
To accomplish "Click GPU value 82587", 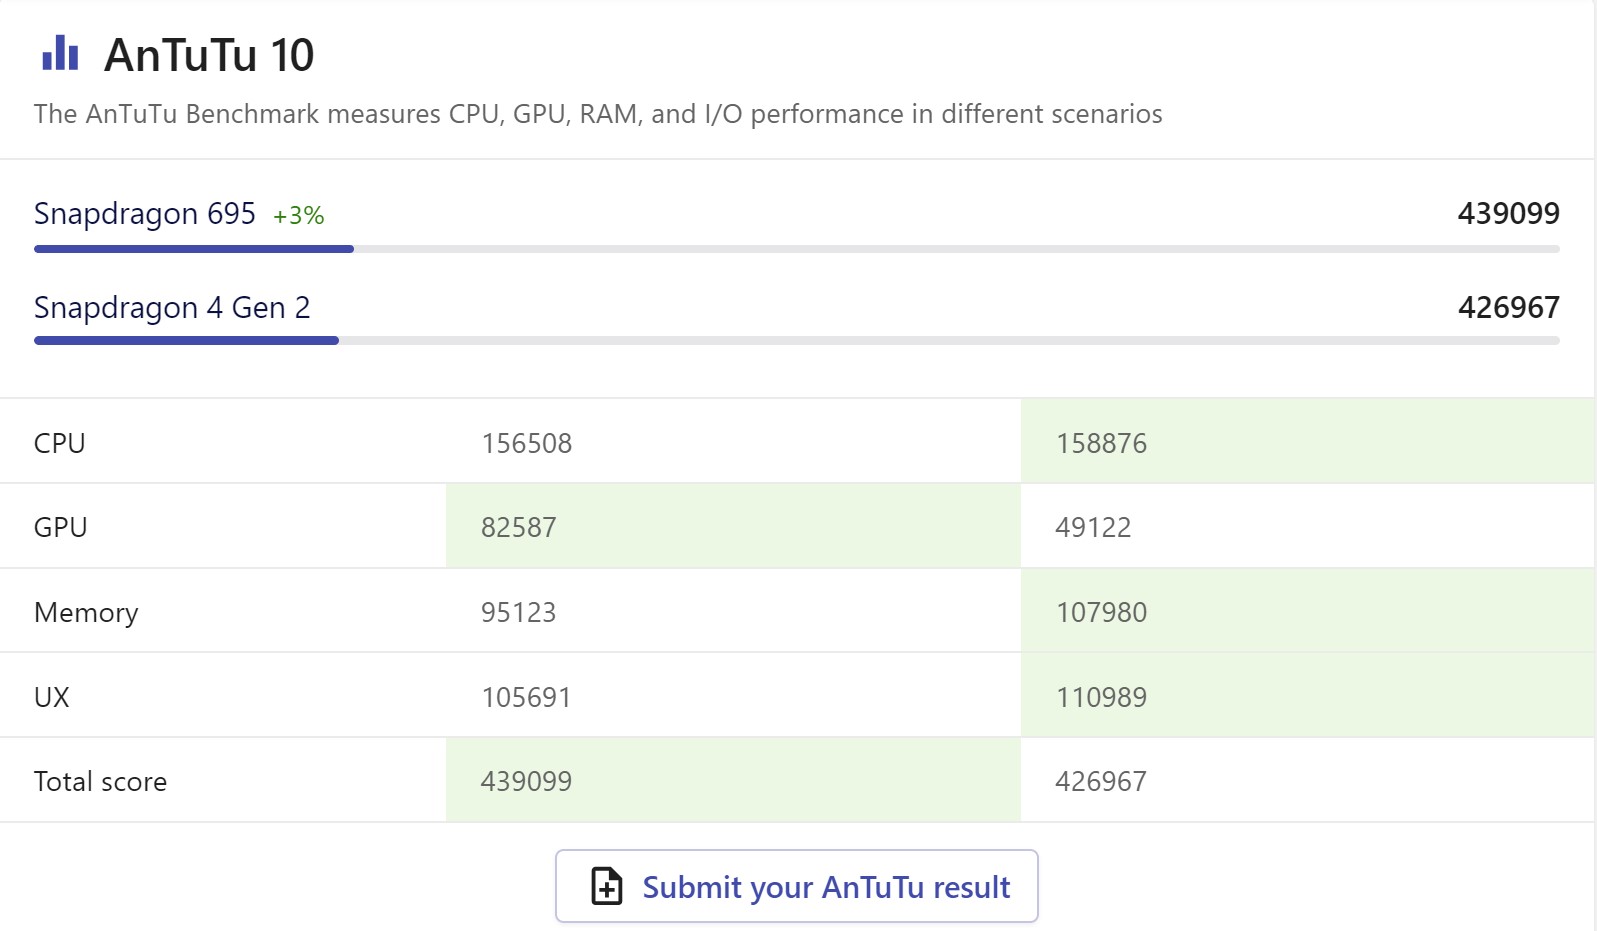I will coord(519,527).
